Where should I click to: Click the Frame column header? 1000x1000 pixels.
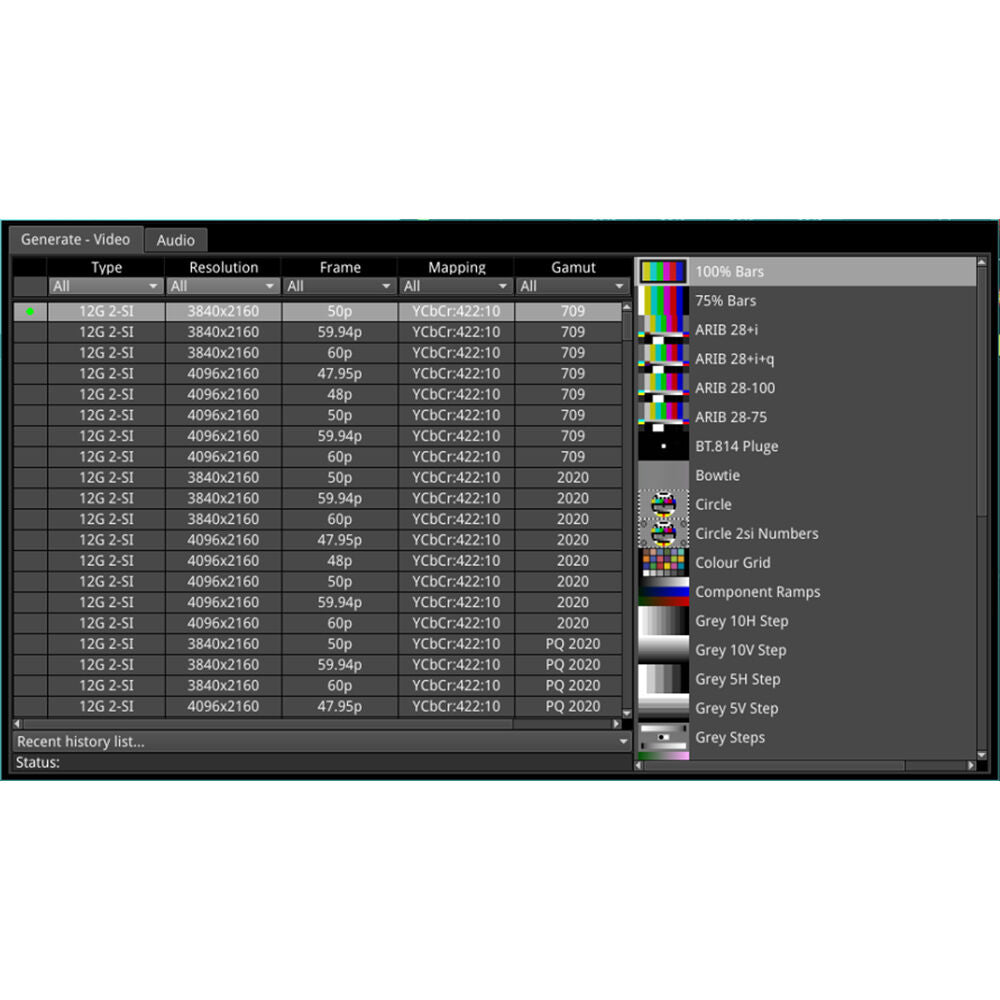click(x=340, y=267)
